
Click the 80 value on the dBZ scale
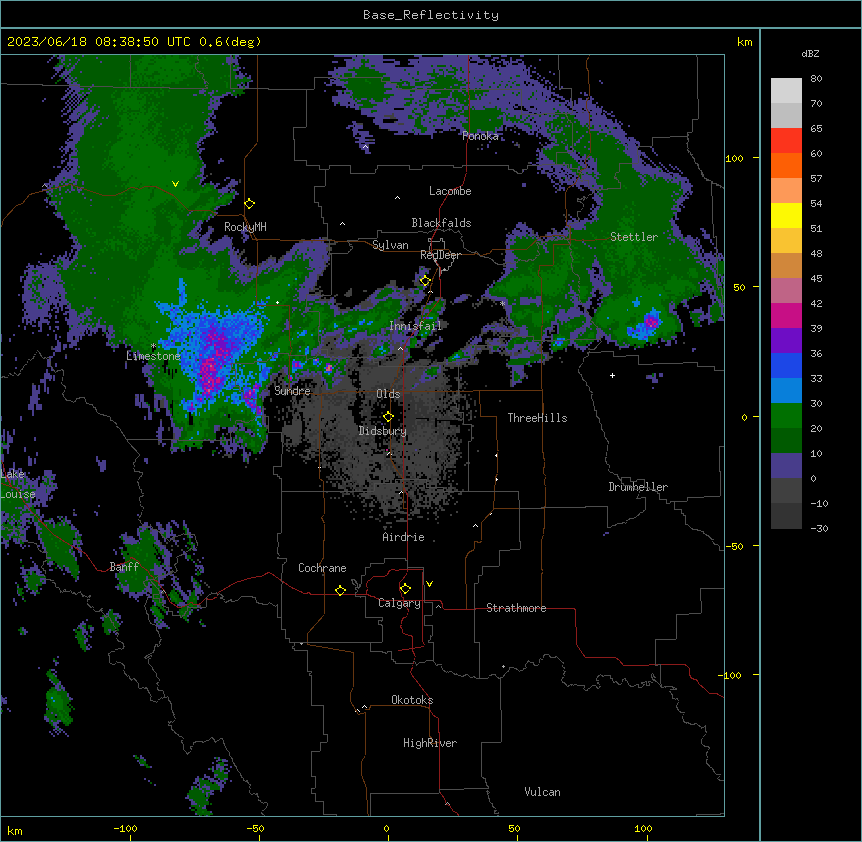click(816, 79)
